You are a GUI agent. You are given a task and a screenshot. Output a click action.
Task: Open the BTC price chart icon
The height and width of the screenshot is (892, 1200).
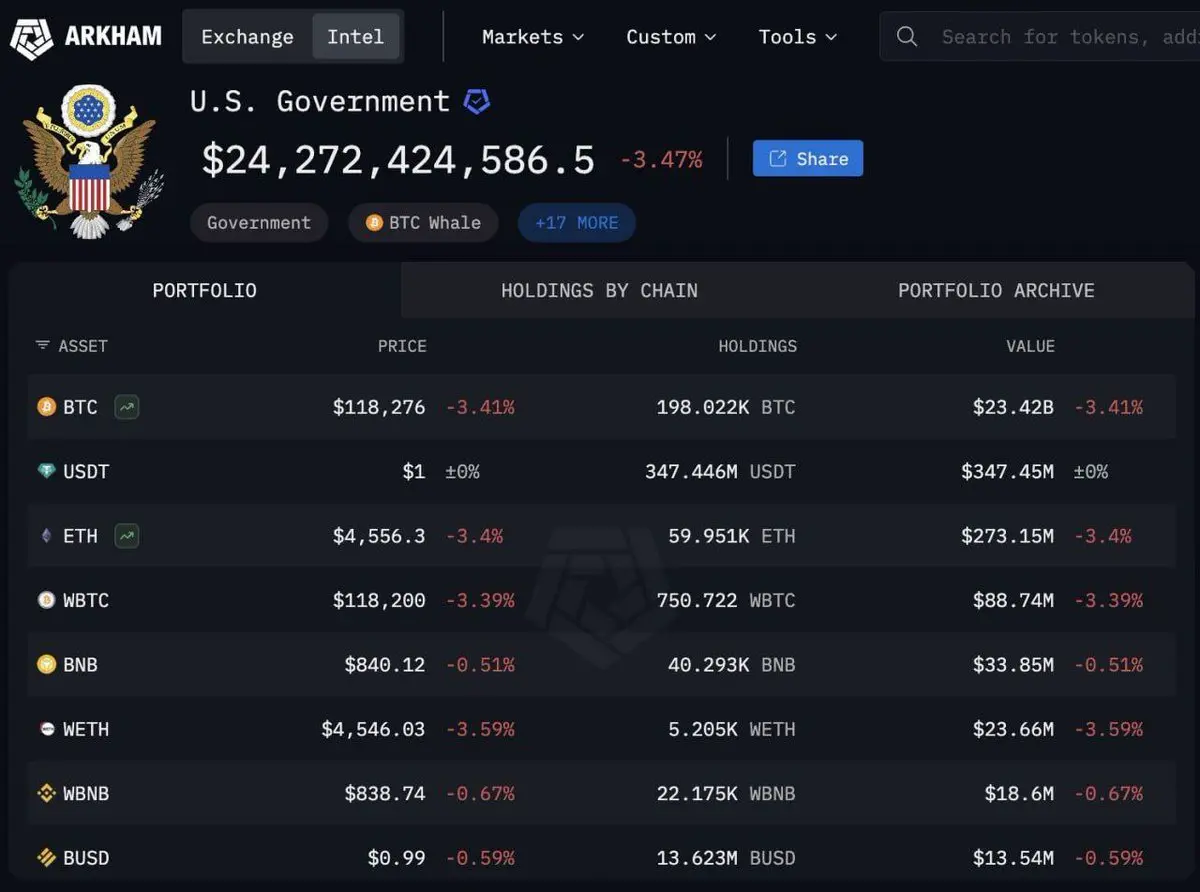coord(126,407)
